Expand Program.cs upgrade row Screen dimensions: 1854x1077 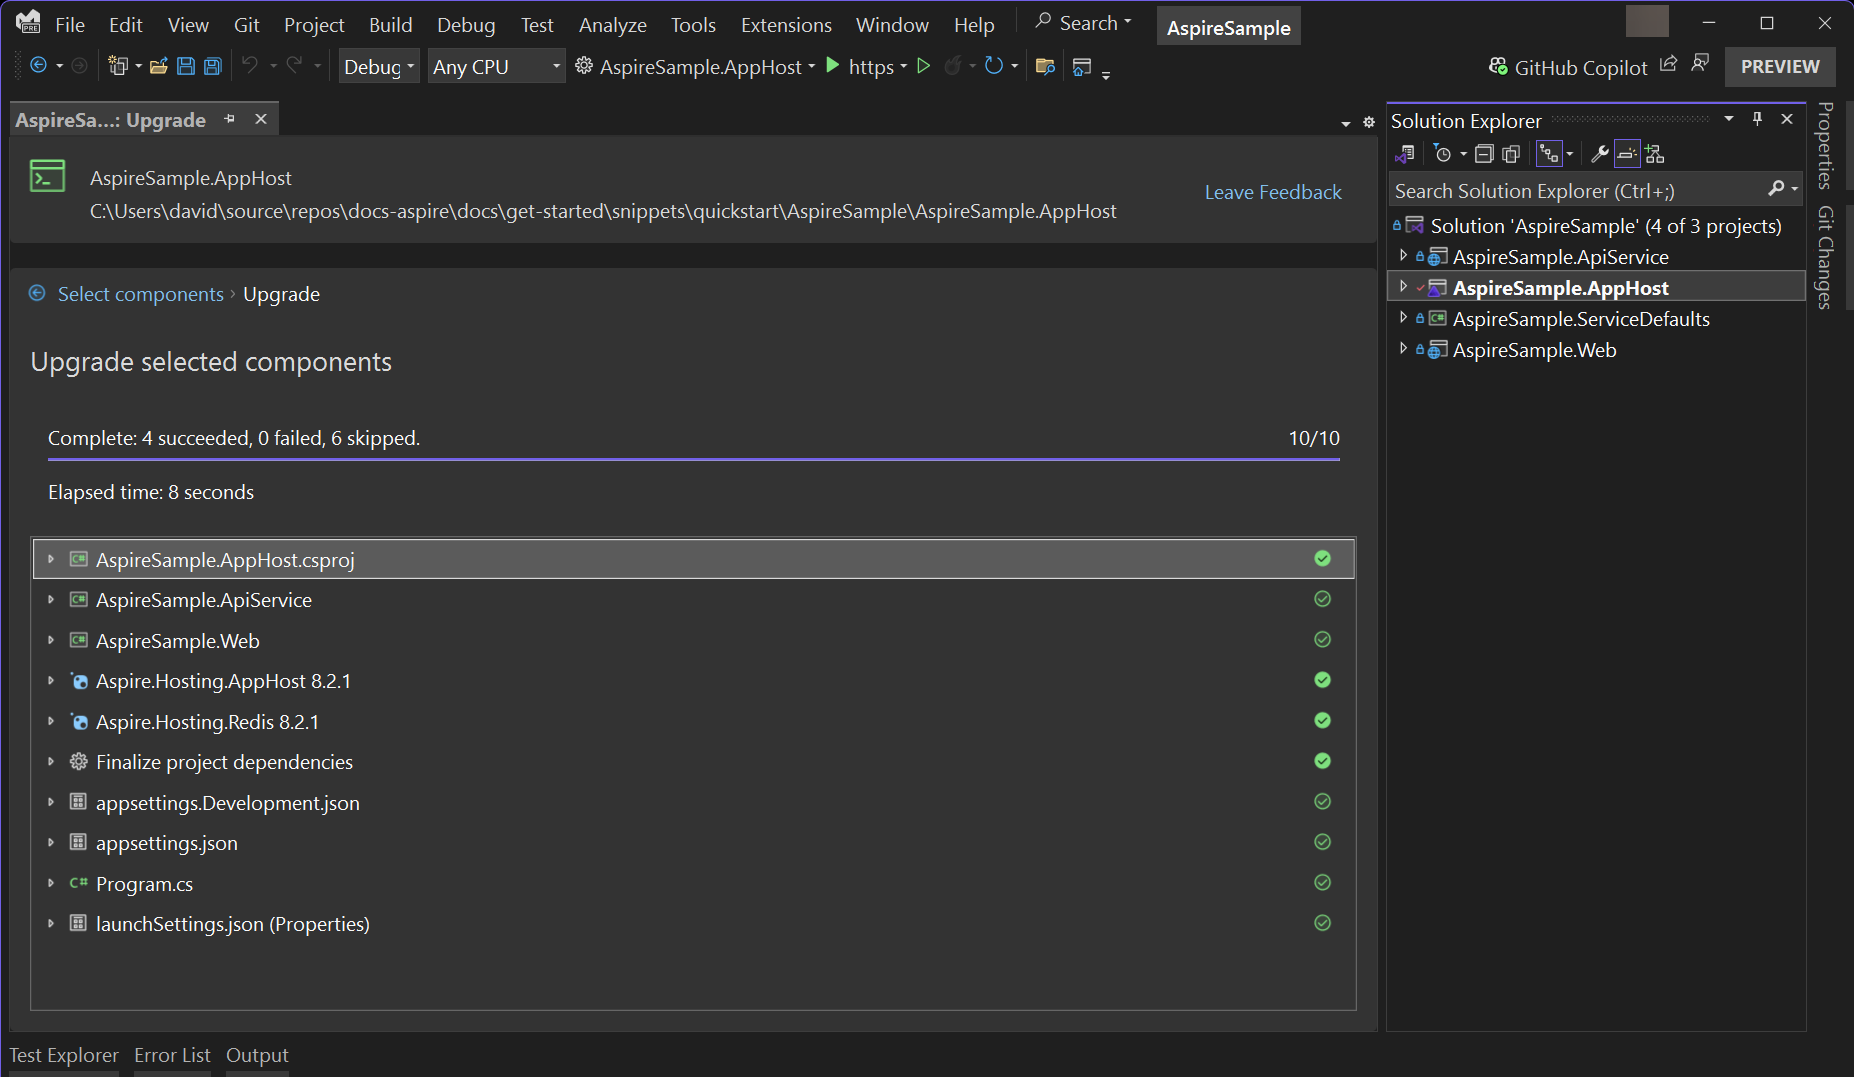[x=51, y=883]
